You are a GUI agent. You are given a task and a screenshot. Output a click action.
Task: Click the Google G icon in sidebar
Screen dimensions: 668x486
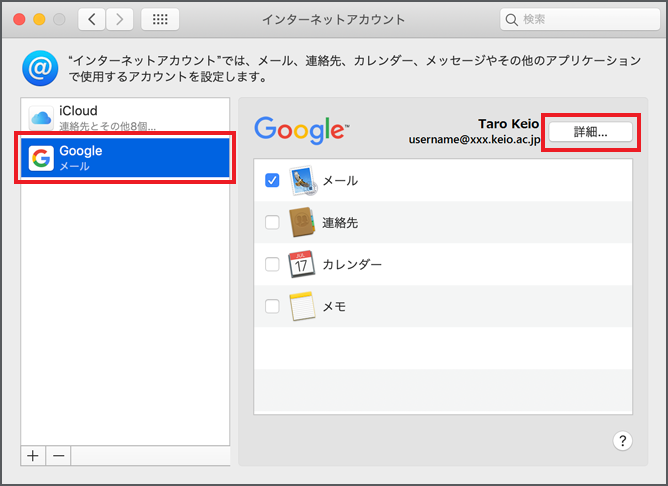[x=41, y=158]
